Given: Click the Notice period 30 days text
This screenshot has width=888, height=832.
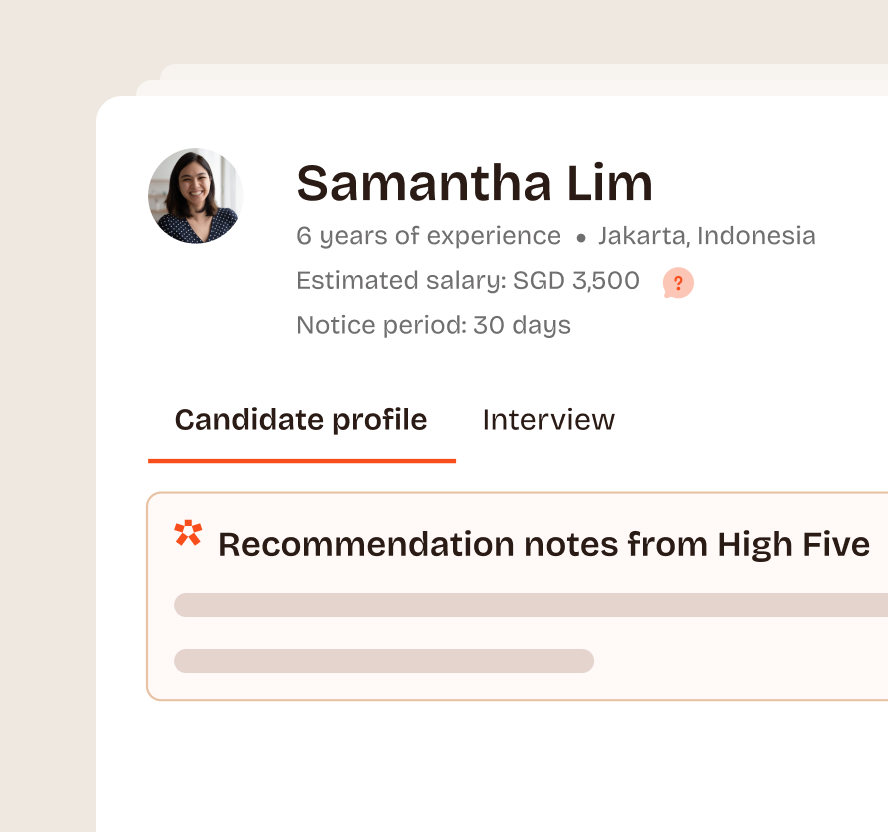Looking at the screenshot, I should click(x=433, y=325).
